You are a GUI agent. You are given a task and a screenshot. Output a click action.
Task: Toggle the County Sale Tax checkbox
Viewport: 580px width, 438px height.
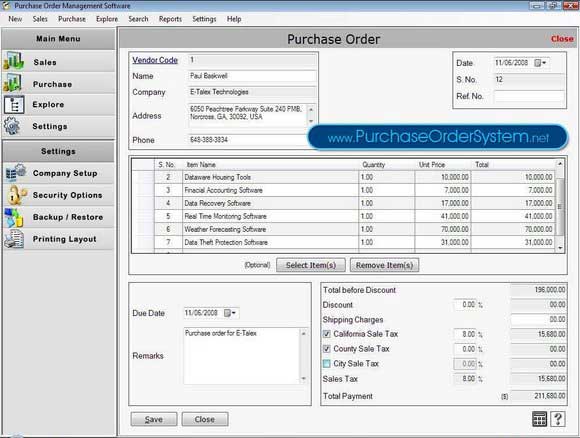pyautogui.click(x=327, y=349)
